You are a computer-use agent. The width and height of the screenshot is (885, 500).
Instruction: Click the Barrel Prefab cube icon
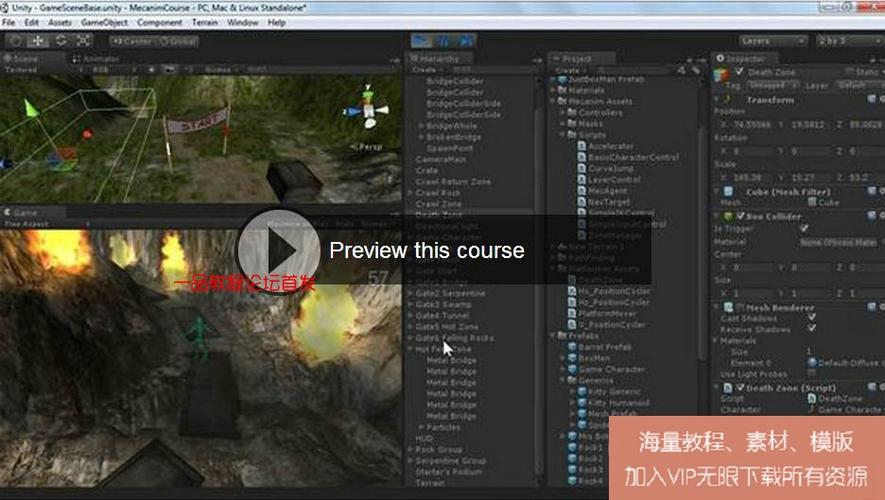(x=572, y=347)
